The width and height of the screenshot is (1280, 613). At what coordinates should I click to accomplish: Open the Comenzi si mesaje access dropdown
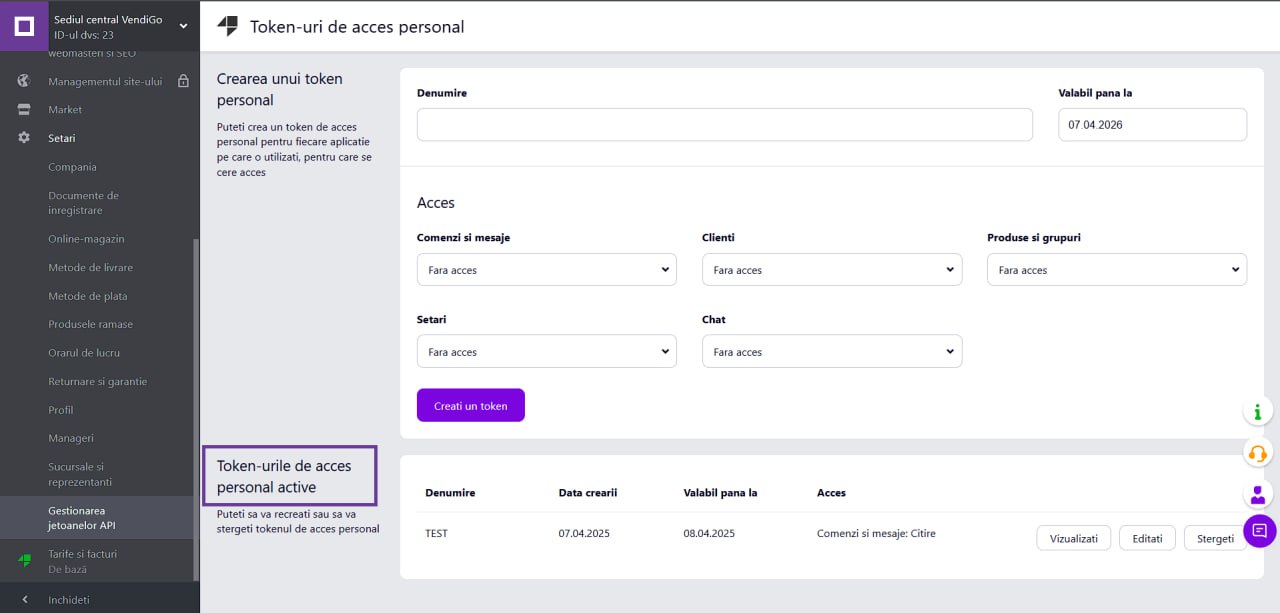[x=547, y=270]
